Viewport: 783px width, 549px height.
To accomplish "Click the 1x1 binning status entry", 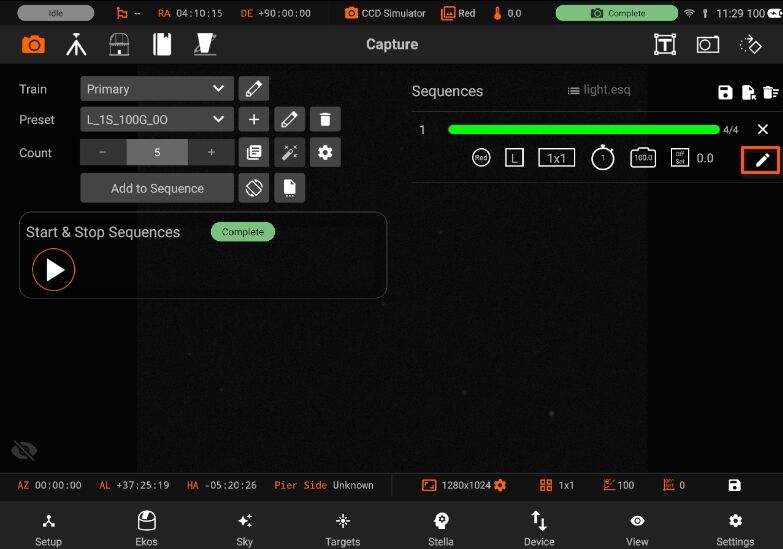I will (557, 485).
